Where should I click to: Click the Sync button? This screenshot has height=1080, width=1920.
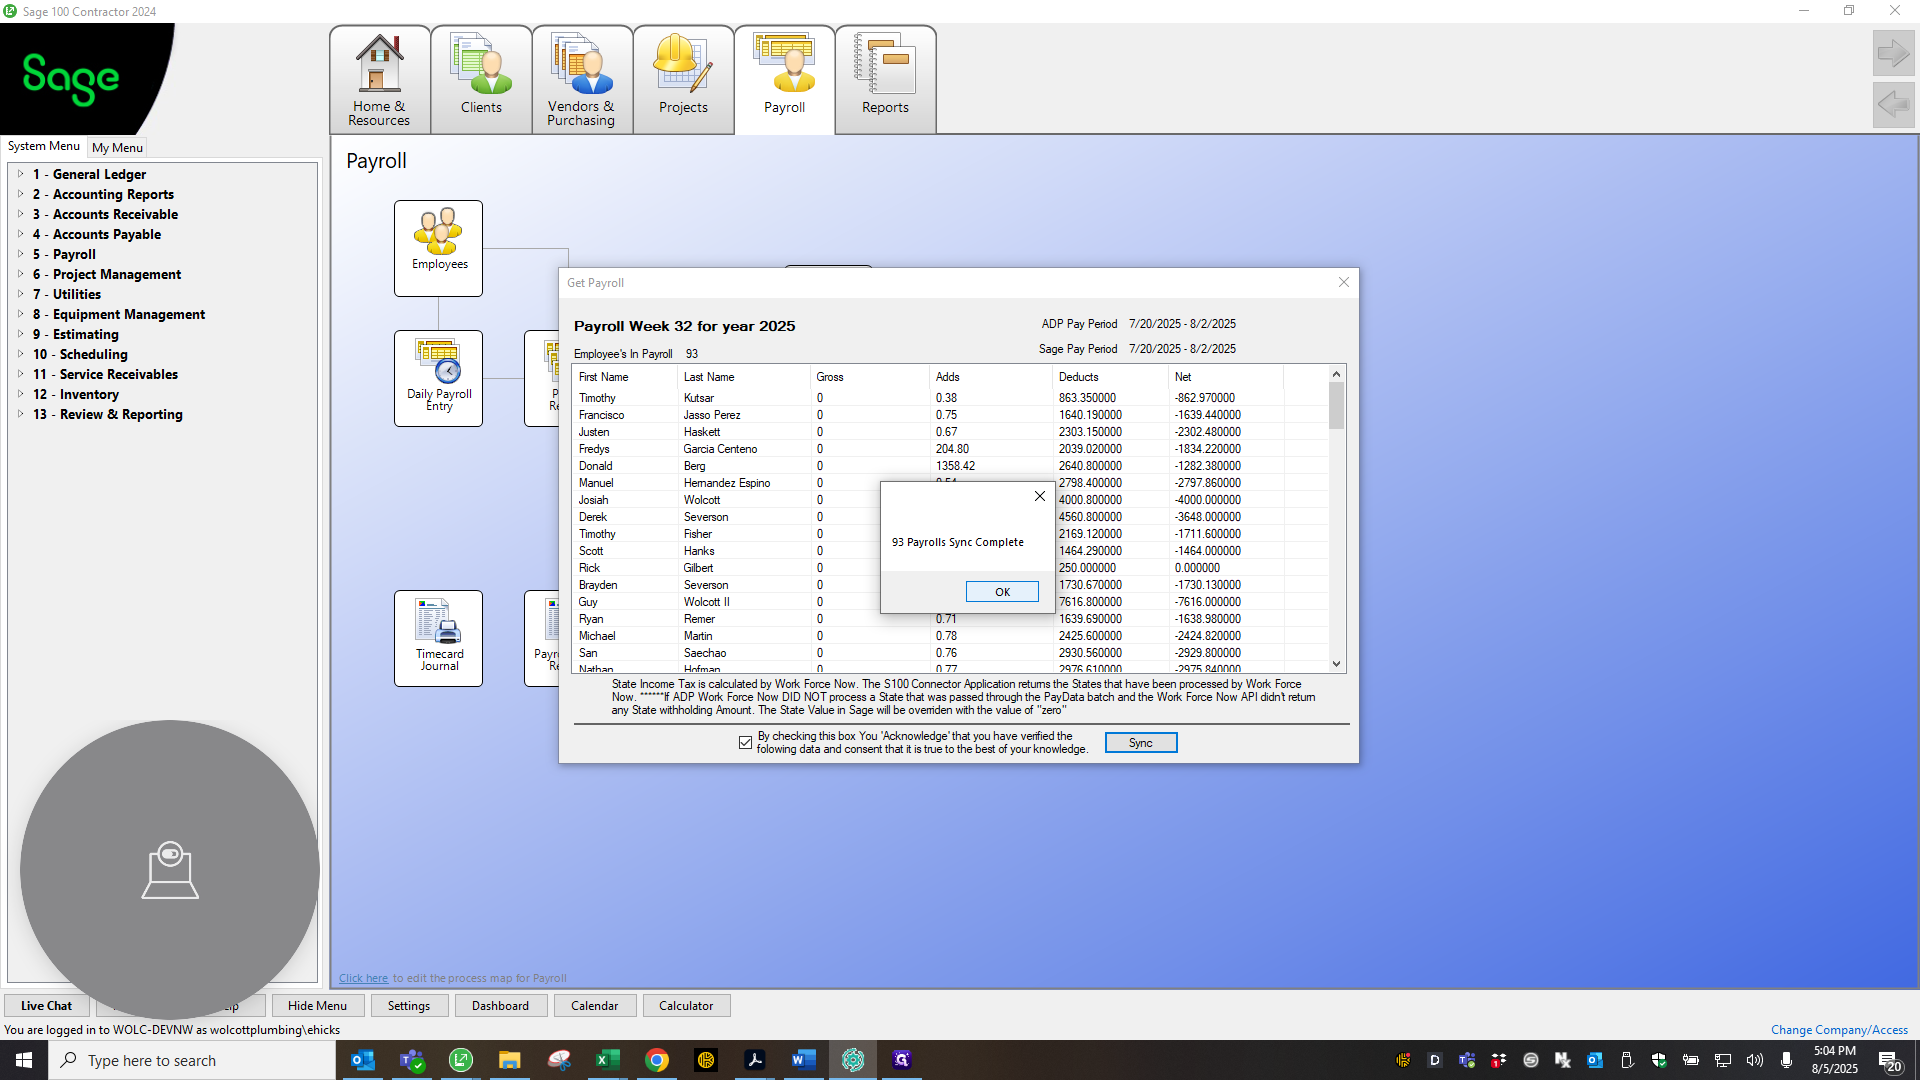tap(1141, 743)
